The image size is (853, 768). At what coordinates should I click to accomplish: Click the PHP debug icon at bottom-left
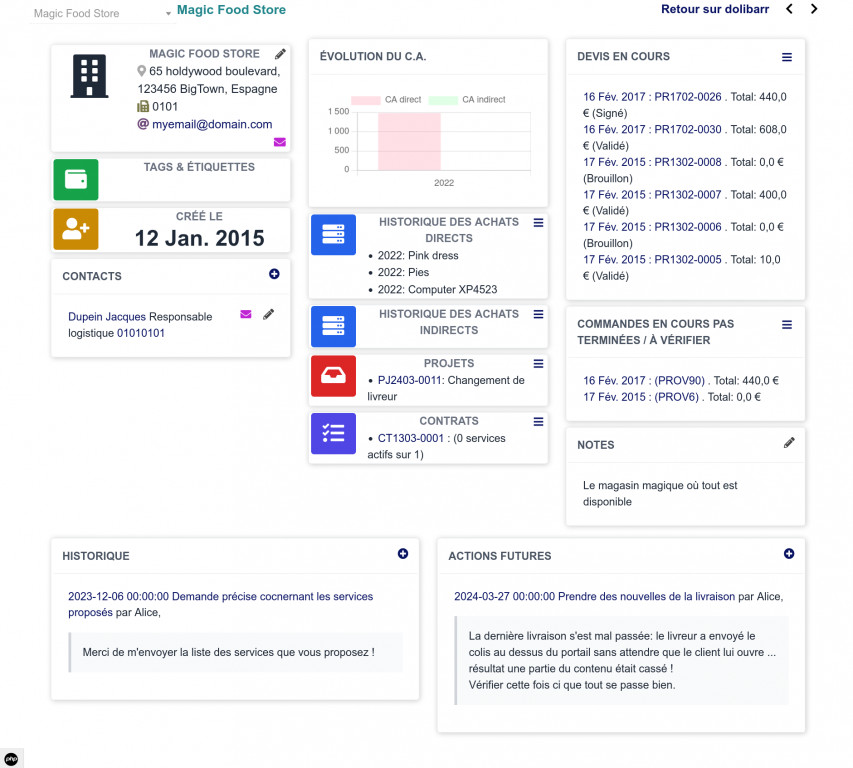click(11, 759)
